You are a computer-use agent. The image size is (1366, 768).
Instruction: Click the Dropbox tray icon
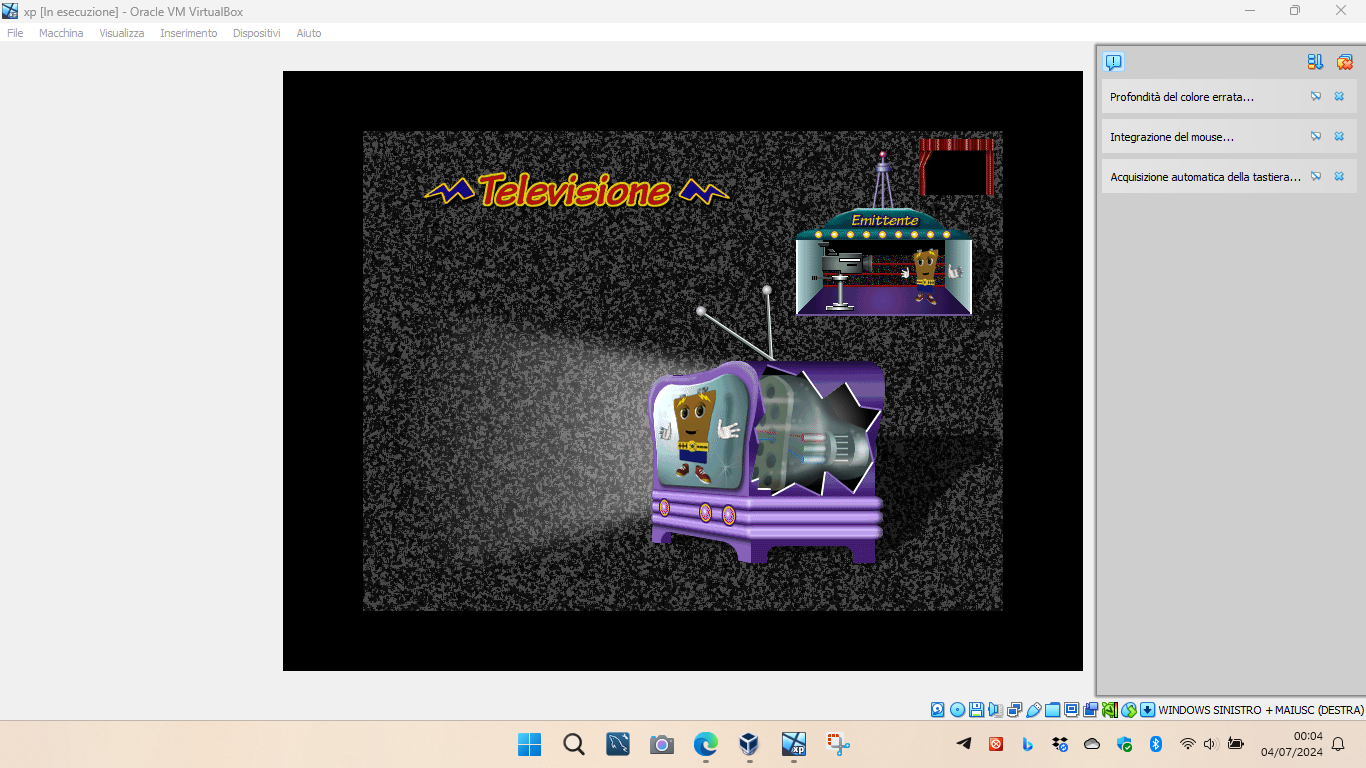(x=1060, y=744)
